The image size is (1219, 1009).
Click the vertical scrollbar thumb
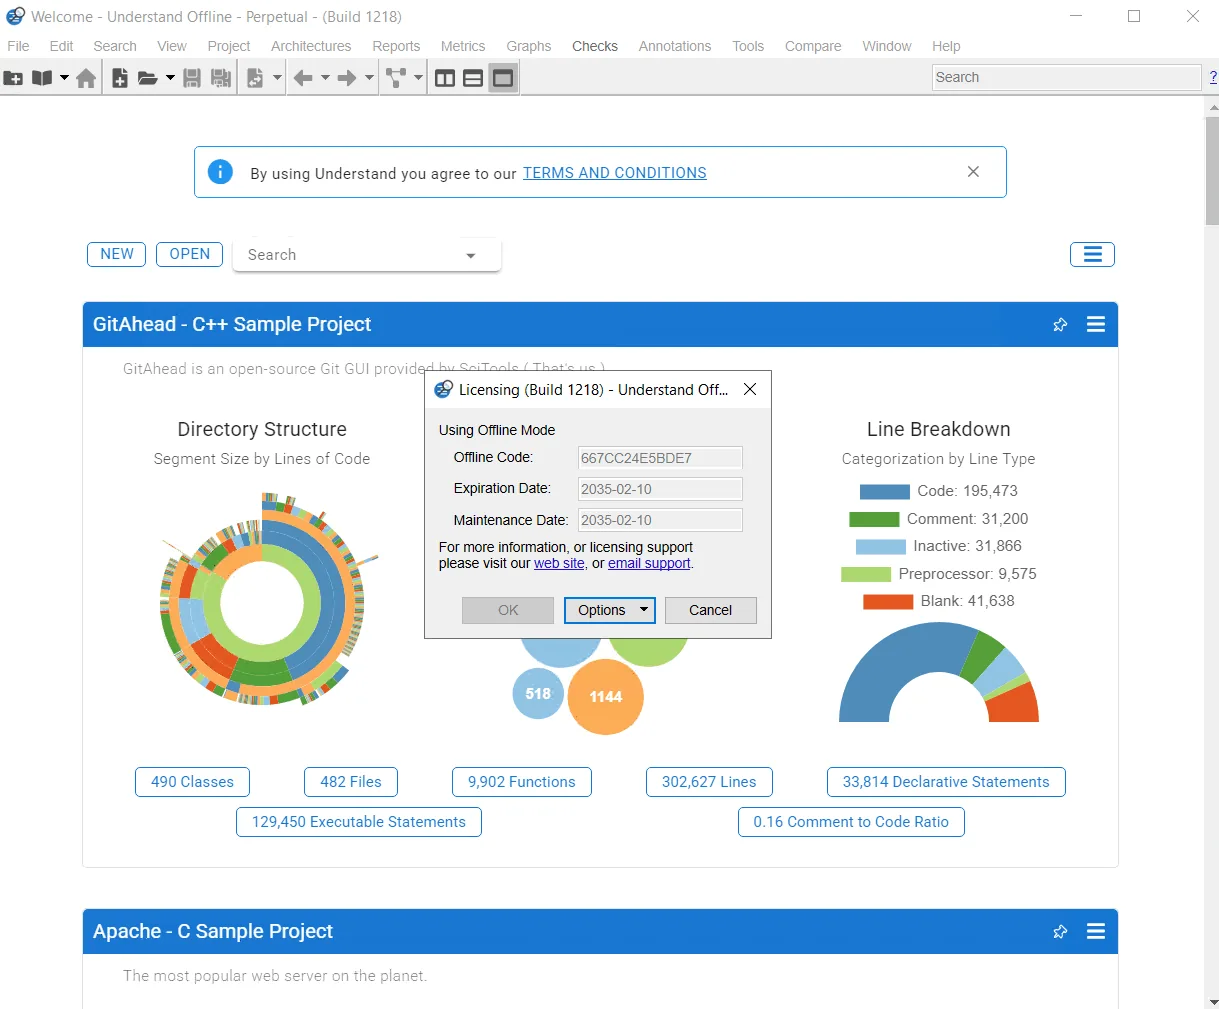tap(1212, 170)
